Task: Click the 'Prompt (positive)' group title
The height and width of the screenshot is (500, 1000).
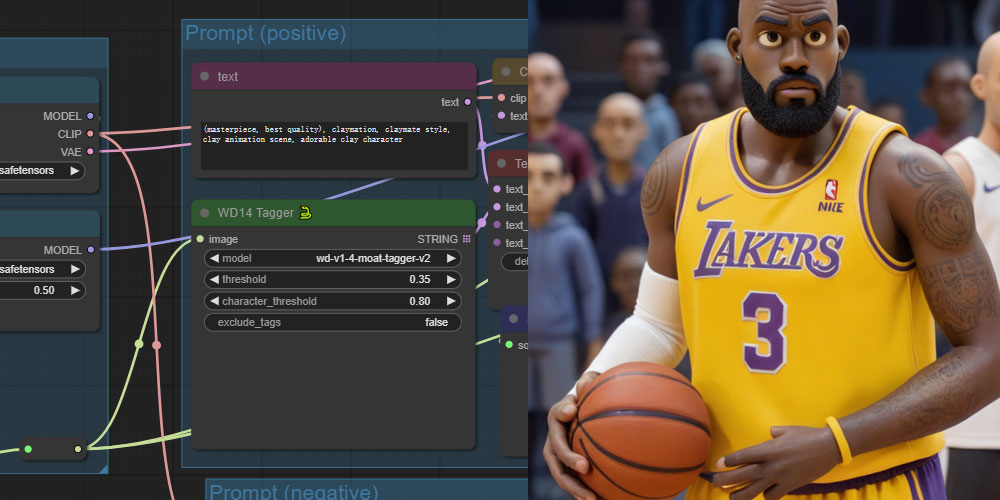Action: pyautogui.click(x=265, y=33)
